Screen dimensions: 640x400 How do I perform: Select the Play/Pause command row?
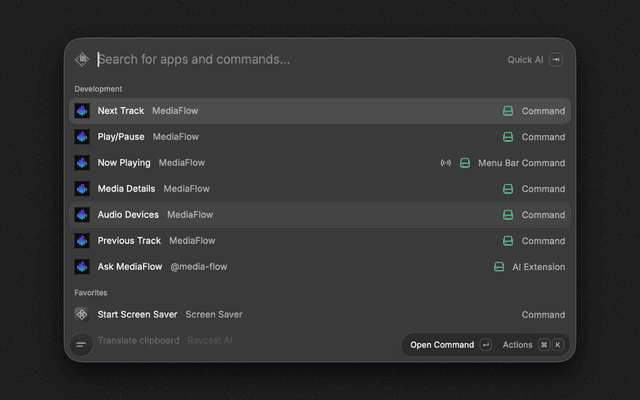pos(320,137)
